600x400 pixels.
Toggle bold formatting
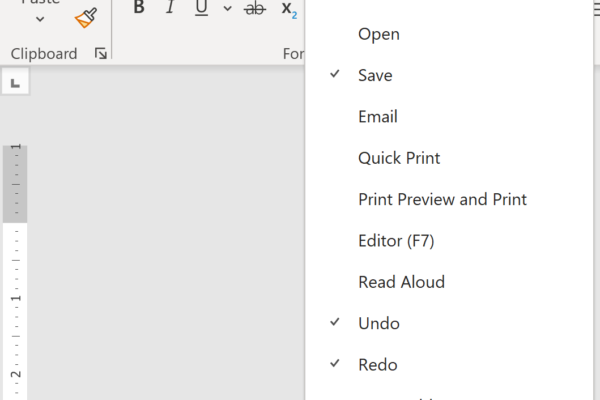(139, 7)
